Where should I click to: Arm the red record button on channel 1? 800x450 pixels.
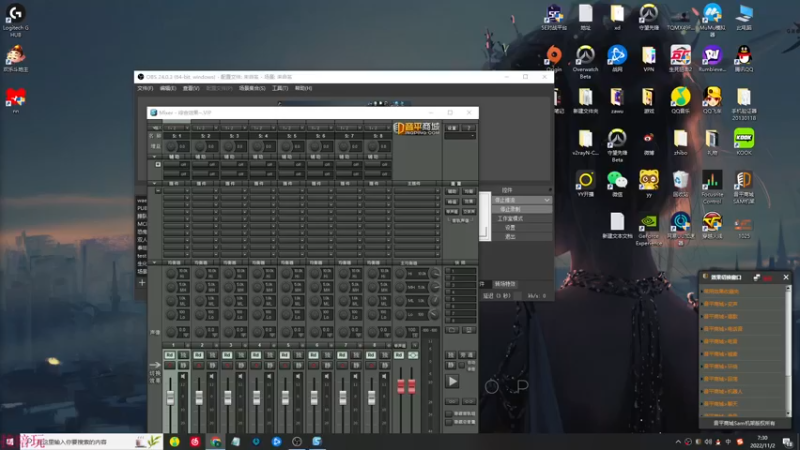pyautogui.click(x=169, y=365)
